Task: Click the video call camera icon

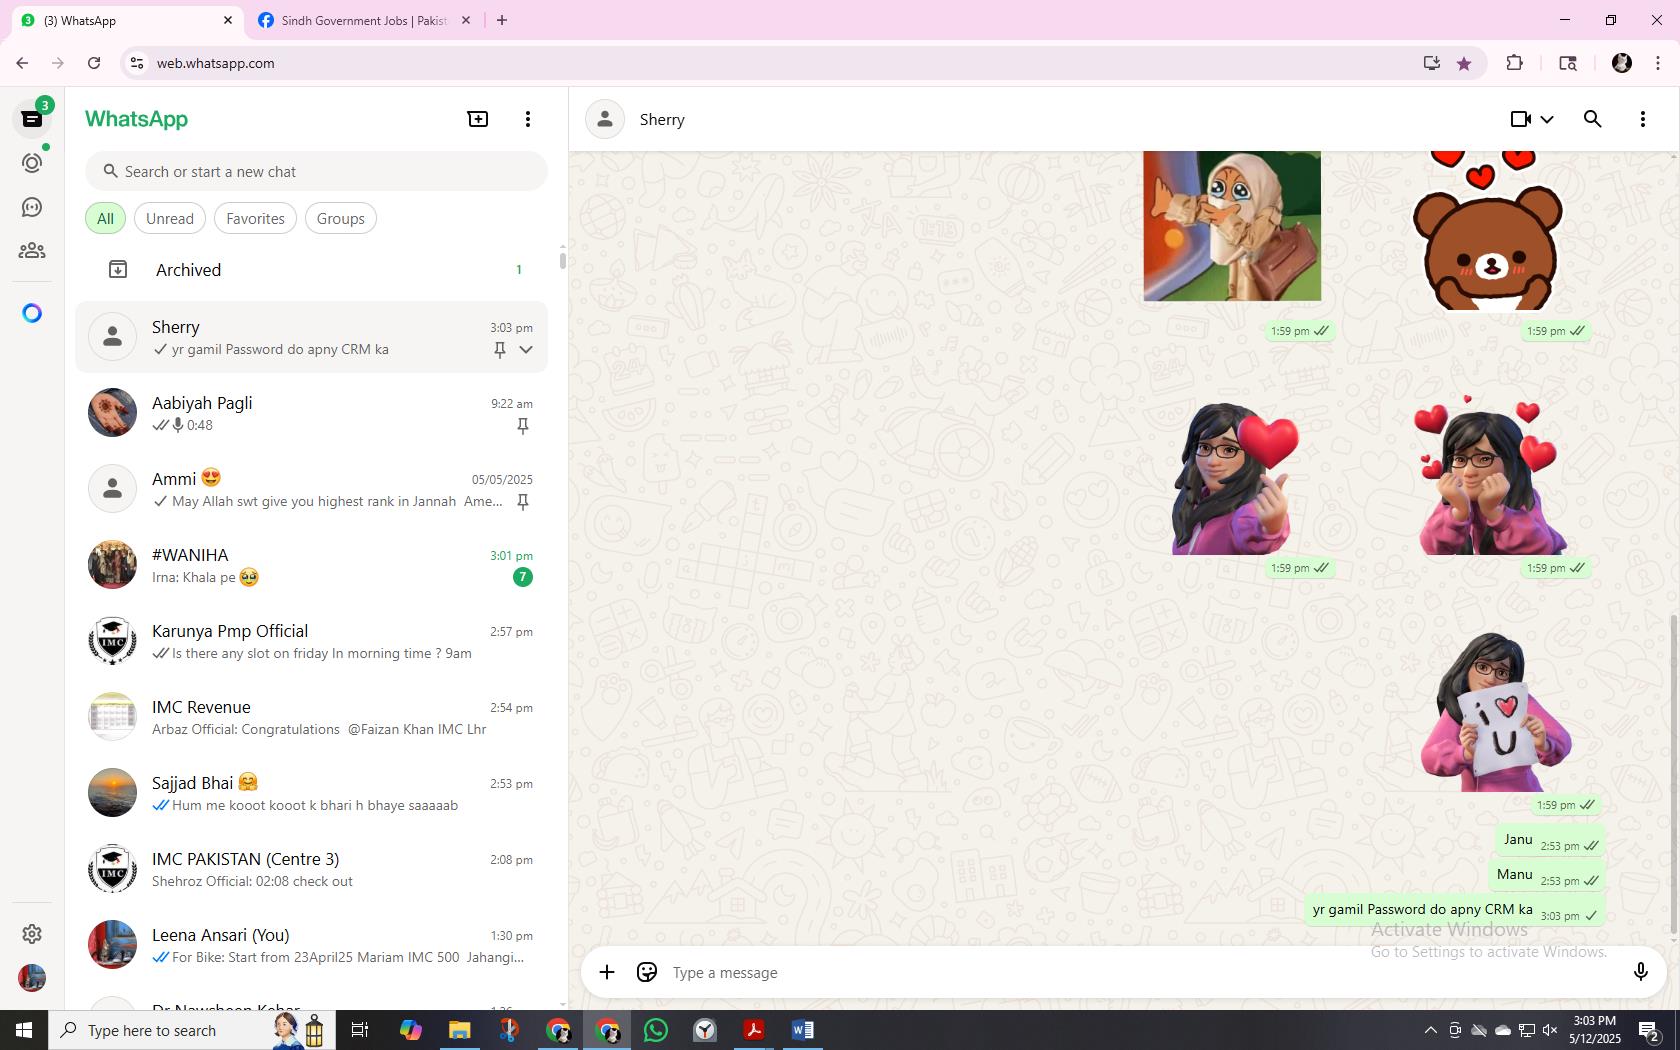Action: [1521, 119]
